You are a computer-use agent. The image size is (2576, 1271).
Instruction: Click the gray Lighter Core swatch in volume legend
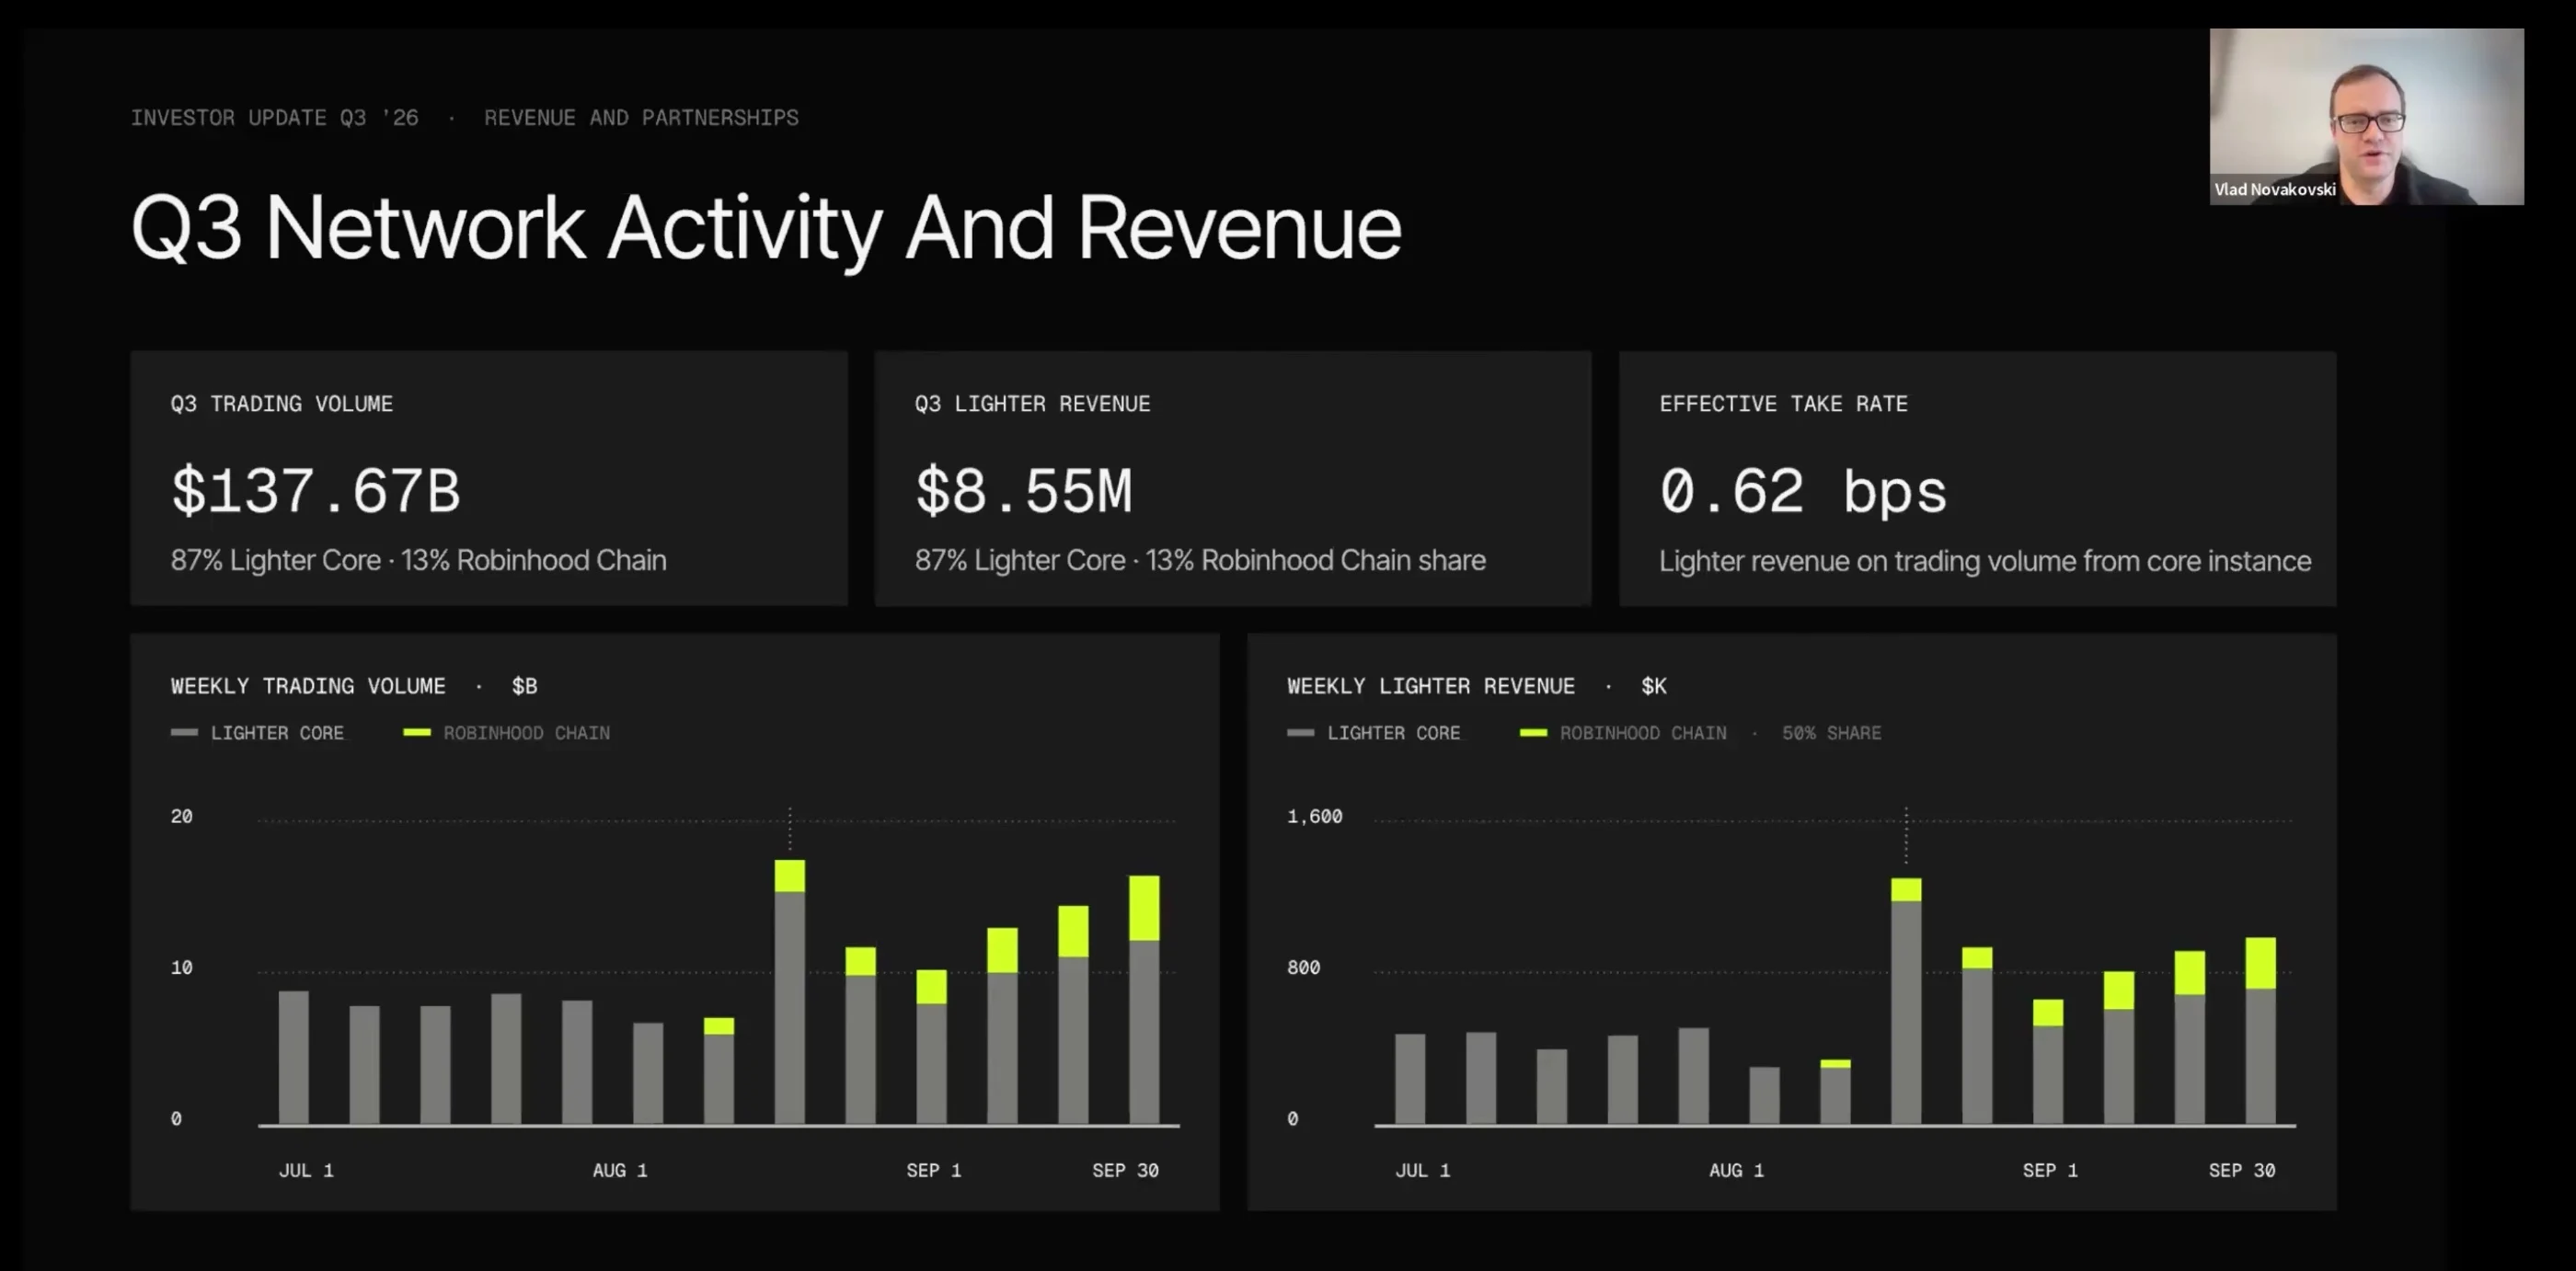coord(184,732)
